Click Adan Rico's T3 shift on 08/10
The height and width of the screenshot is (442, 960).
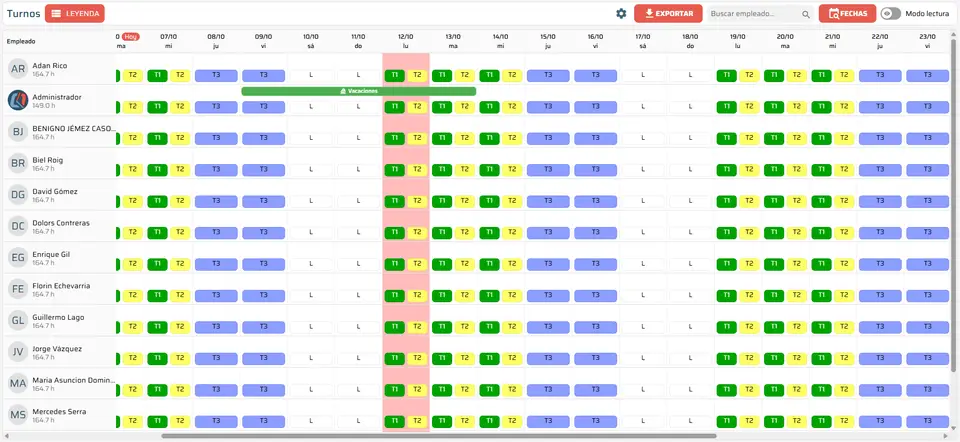pos(216,75)
